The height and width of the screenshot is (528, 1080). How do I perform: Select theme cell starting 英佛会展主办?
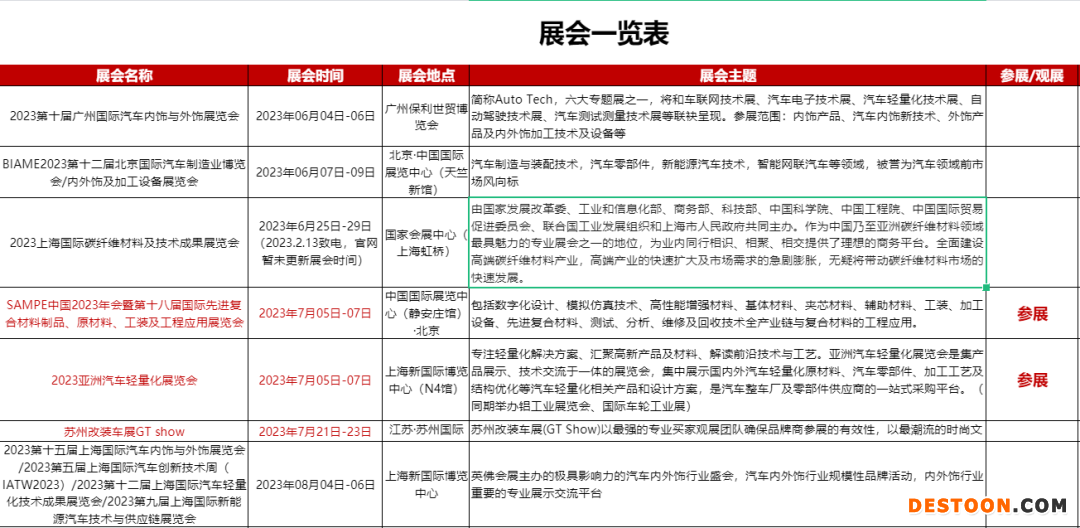[x=727, y=485]
